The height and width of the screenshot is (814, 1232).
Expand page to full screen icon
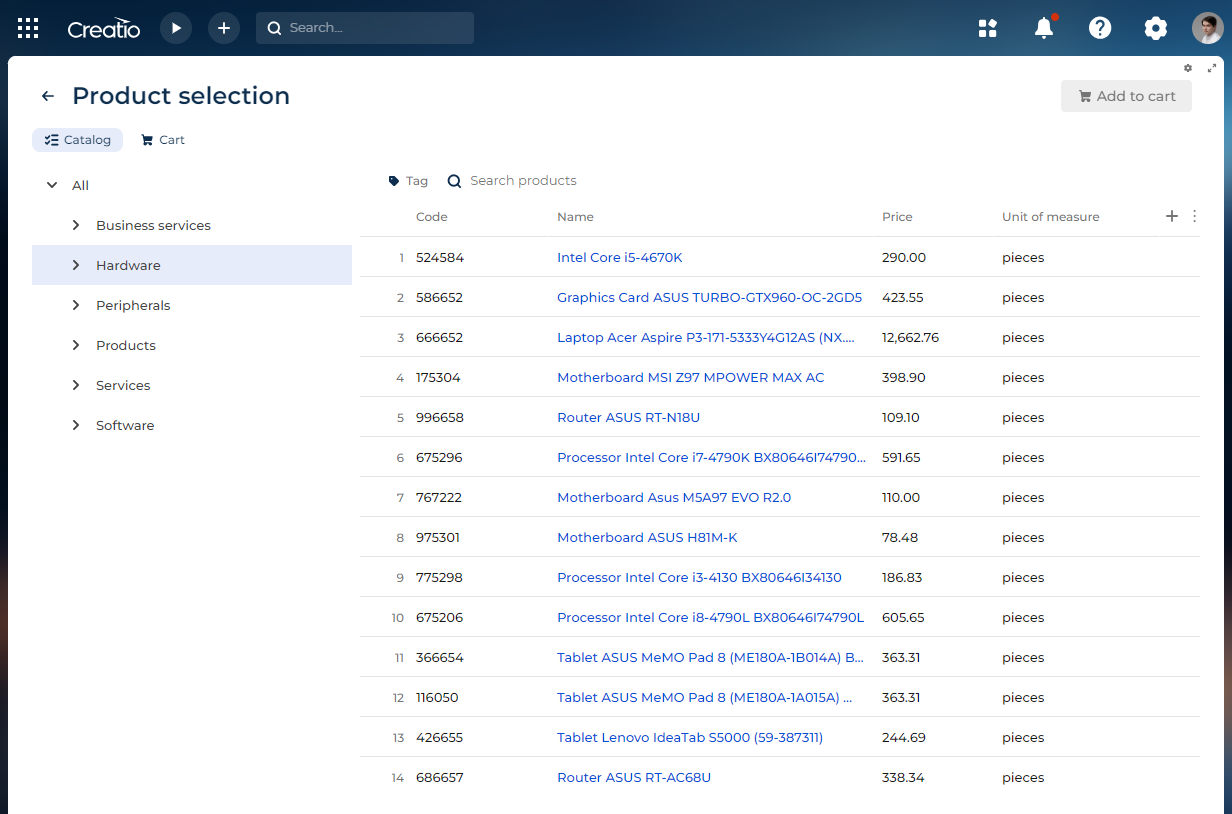pos(1213,68)
